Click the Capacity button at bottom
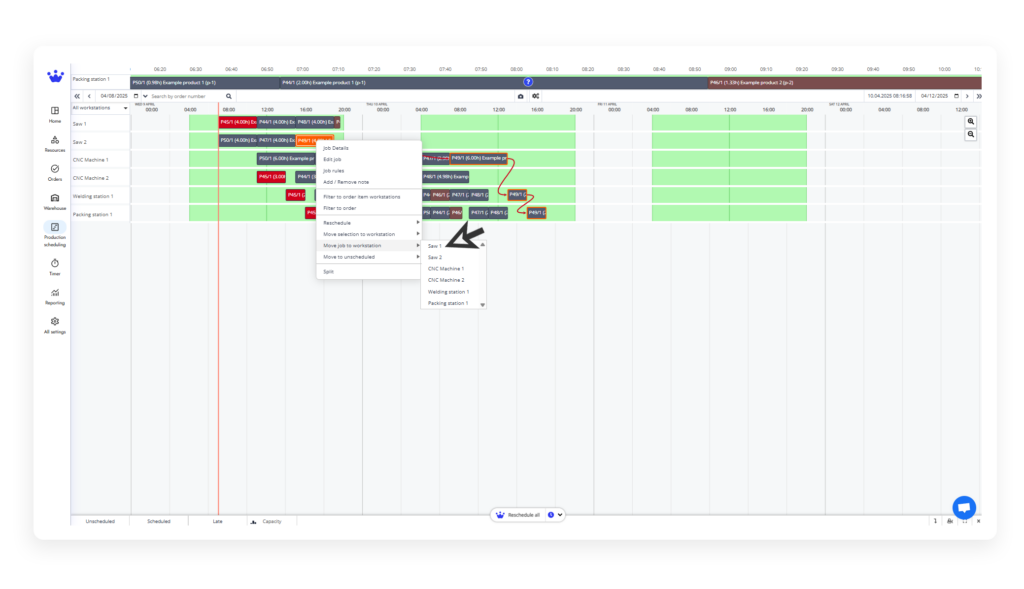Viewport: 1024px width, 589px height. coord(270,521)
